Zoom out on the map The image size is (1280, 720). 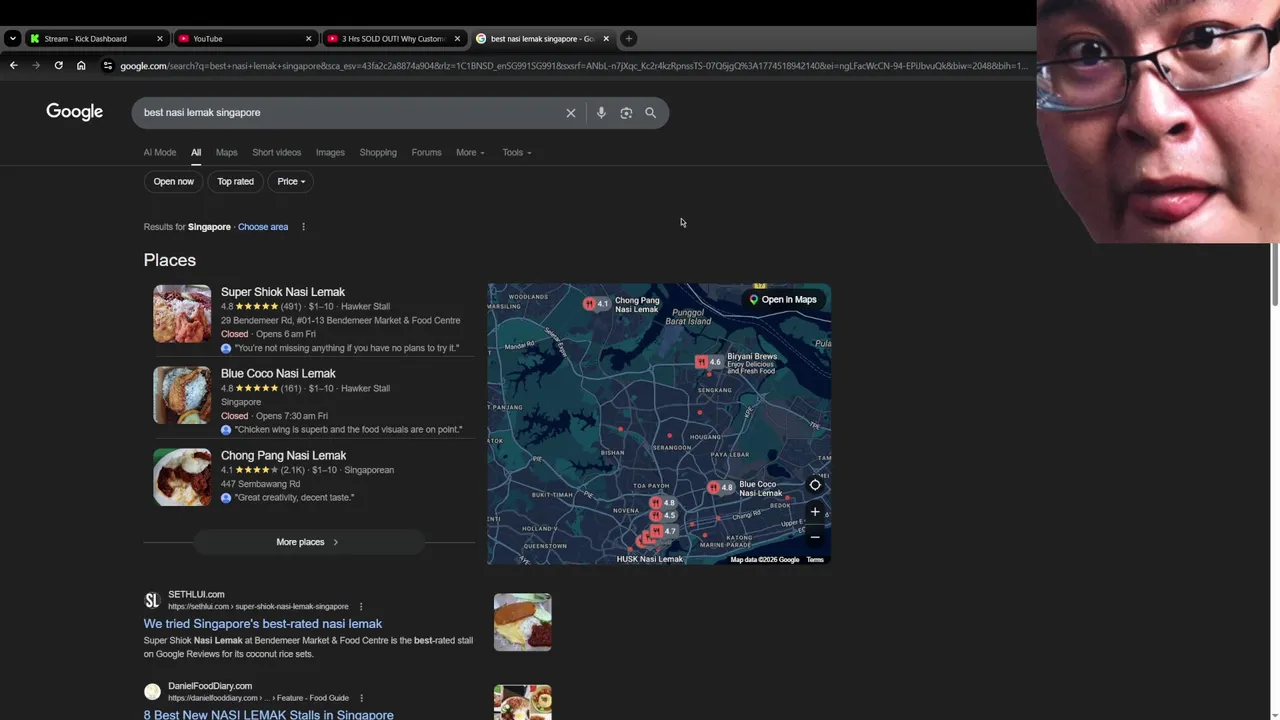click(x=815, y=537)
